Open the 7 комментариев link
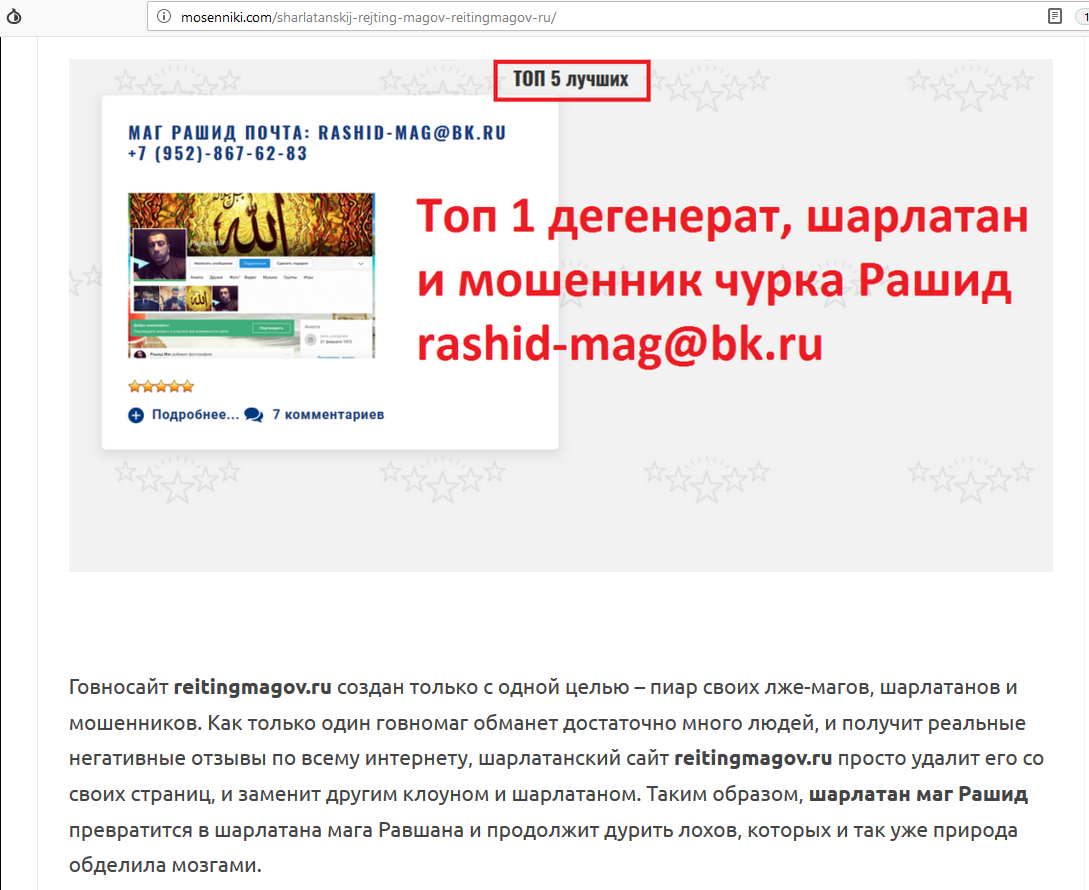Viewport: 1089px width, 890px height. [328, 415]
